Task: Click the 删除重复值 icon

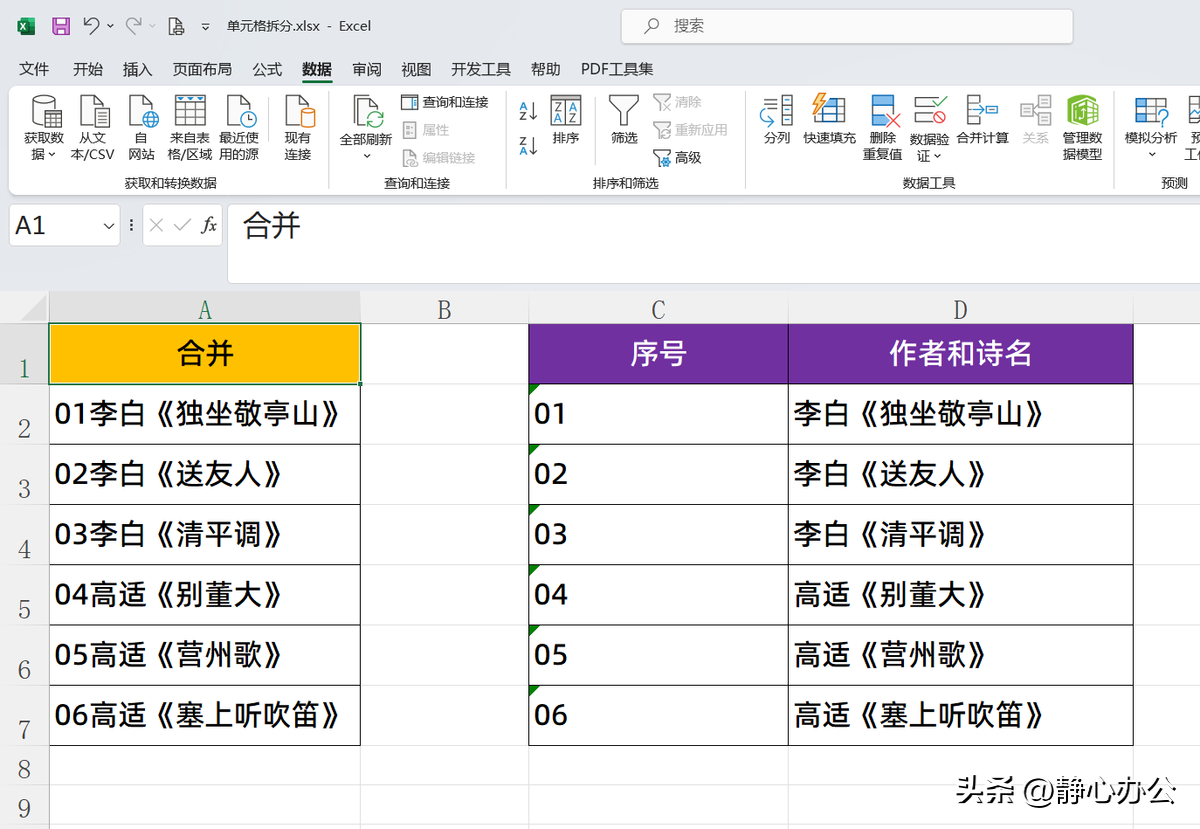Action: coord(883,112)
